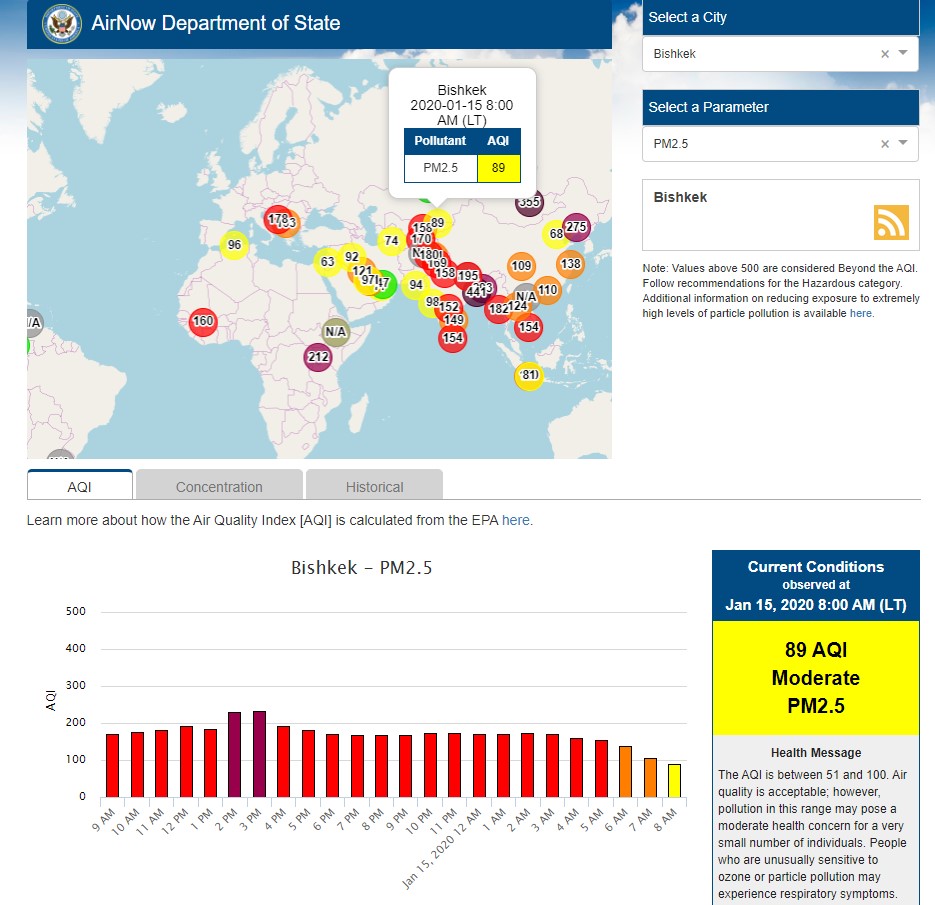The image size is (935, 905).
Task: Clear the selected Bishkek city
Action: [x=884, y=54]
